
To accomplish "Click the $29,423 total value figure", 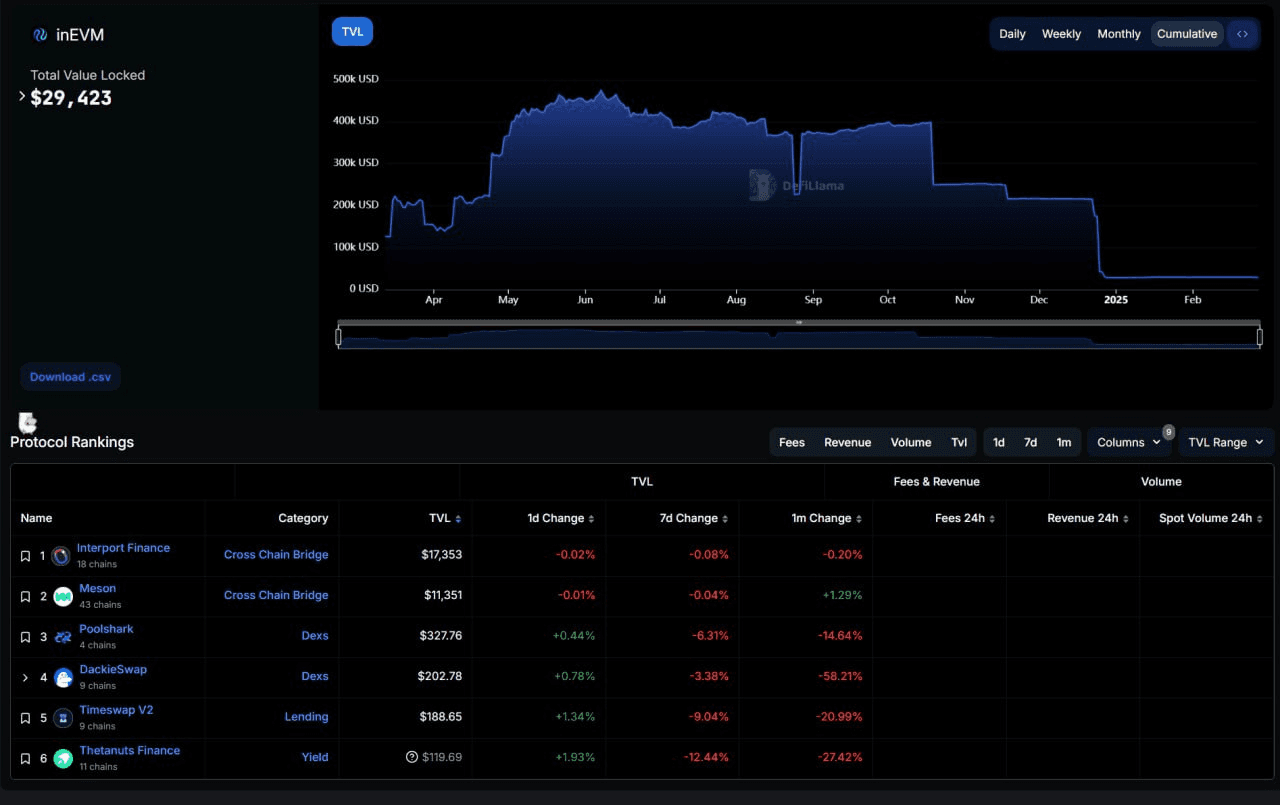I will [71, 98].
